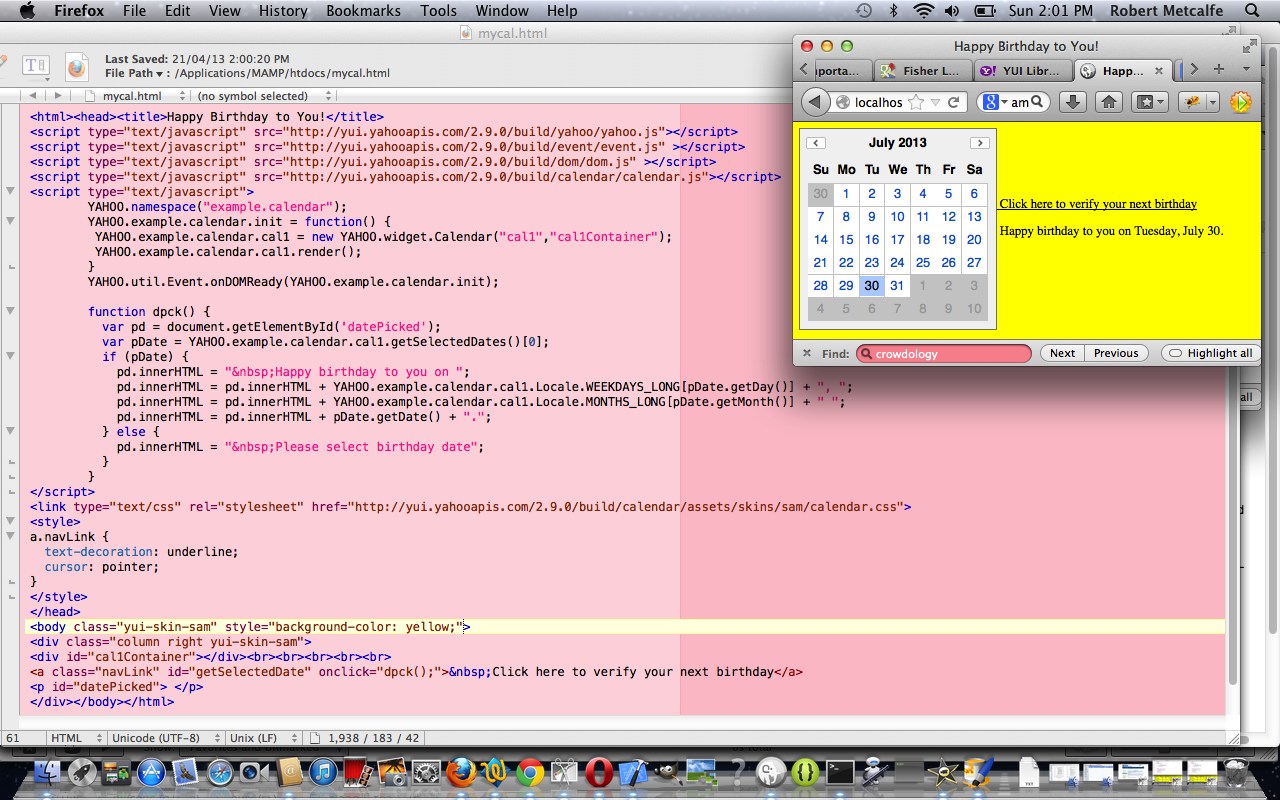
Task: Open the Help menu
Action: 562,11
